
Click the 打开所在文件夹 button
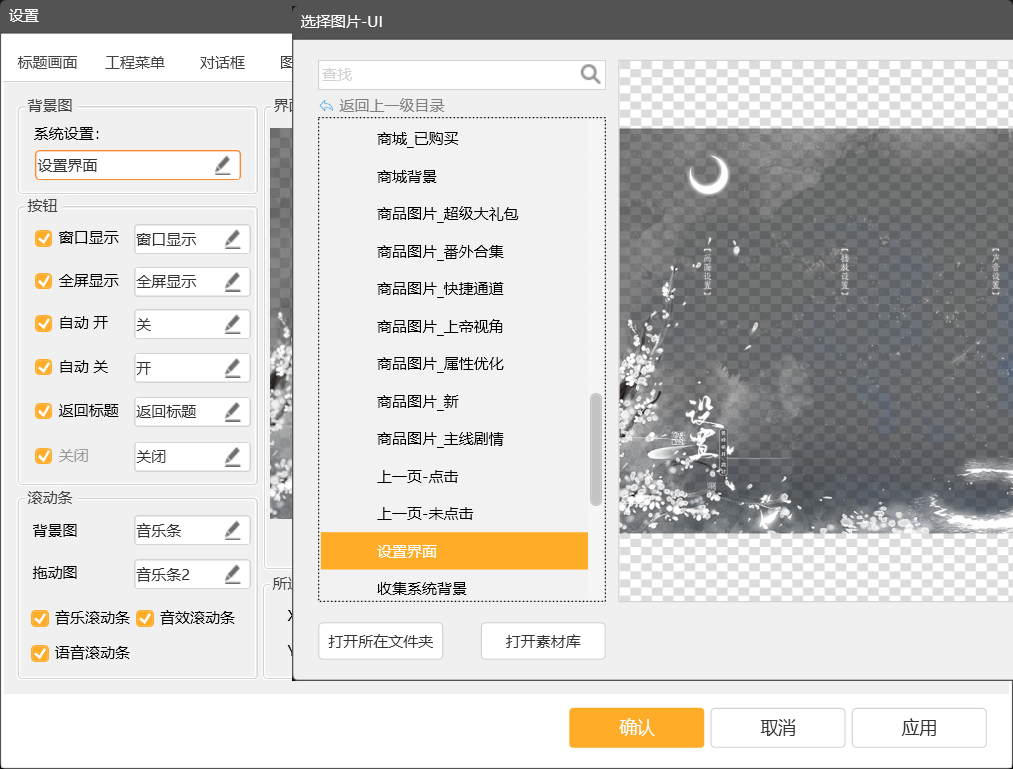(x=380, y=641)
